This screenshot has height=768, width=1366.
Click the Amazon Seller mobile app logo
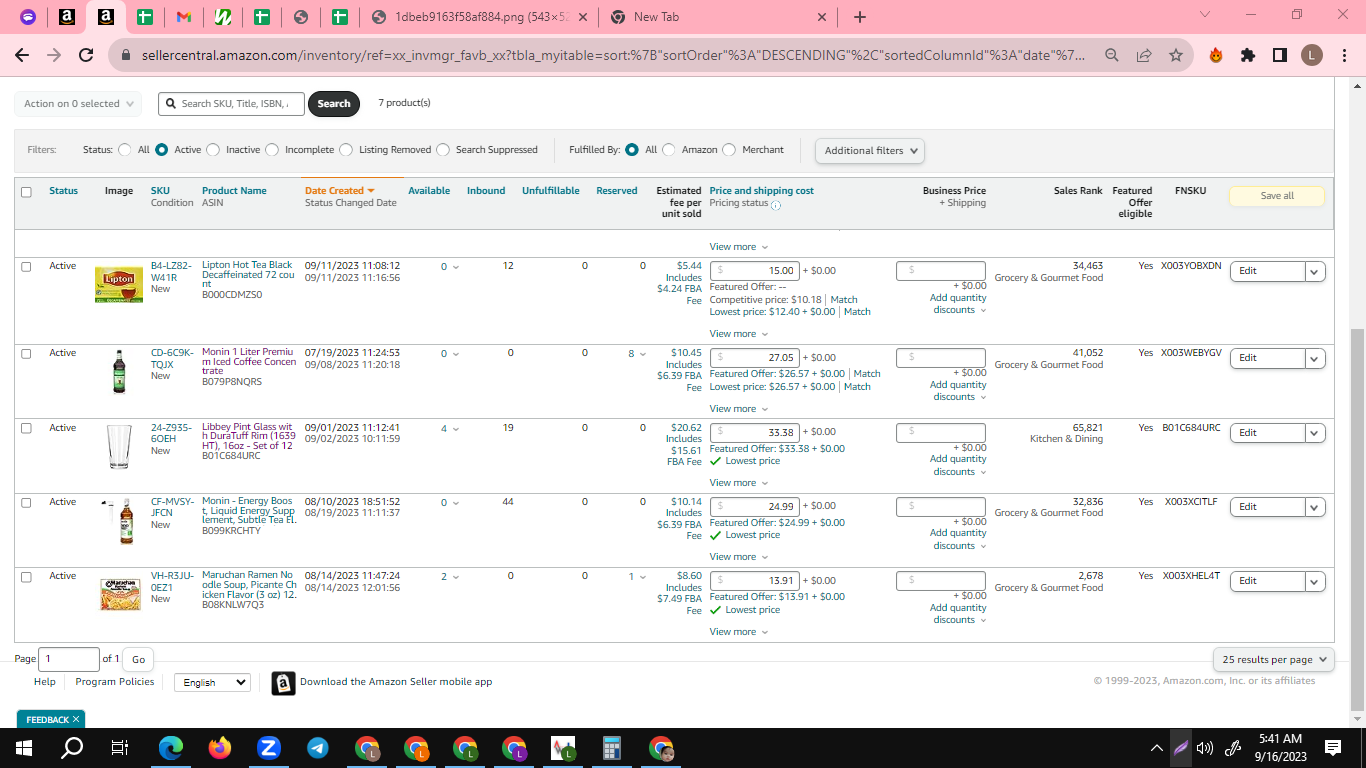(x=284, y=683)
